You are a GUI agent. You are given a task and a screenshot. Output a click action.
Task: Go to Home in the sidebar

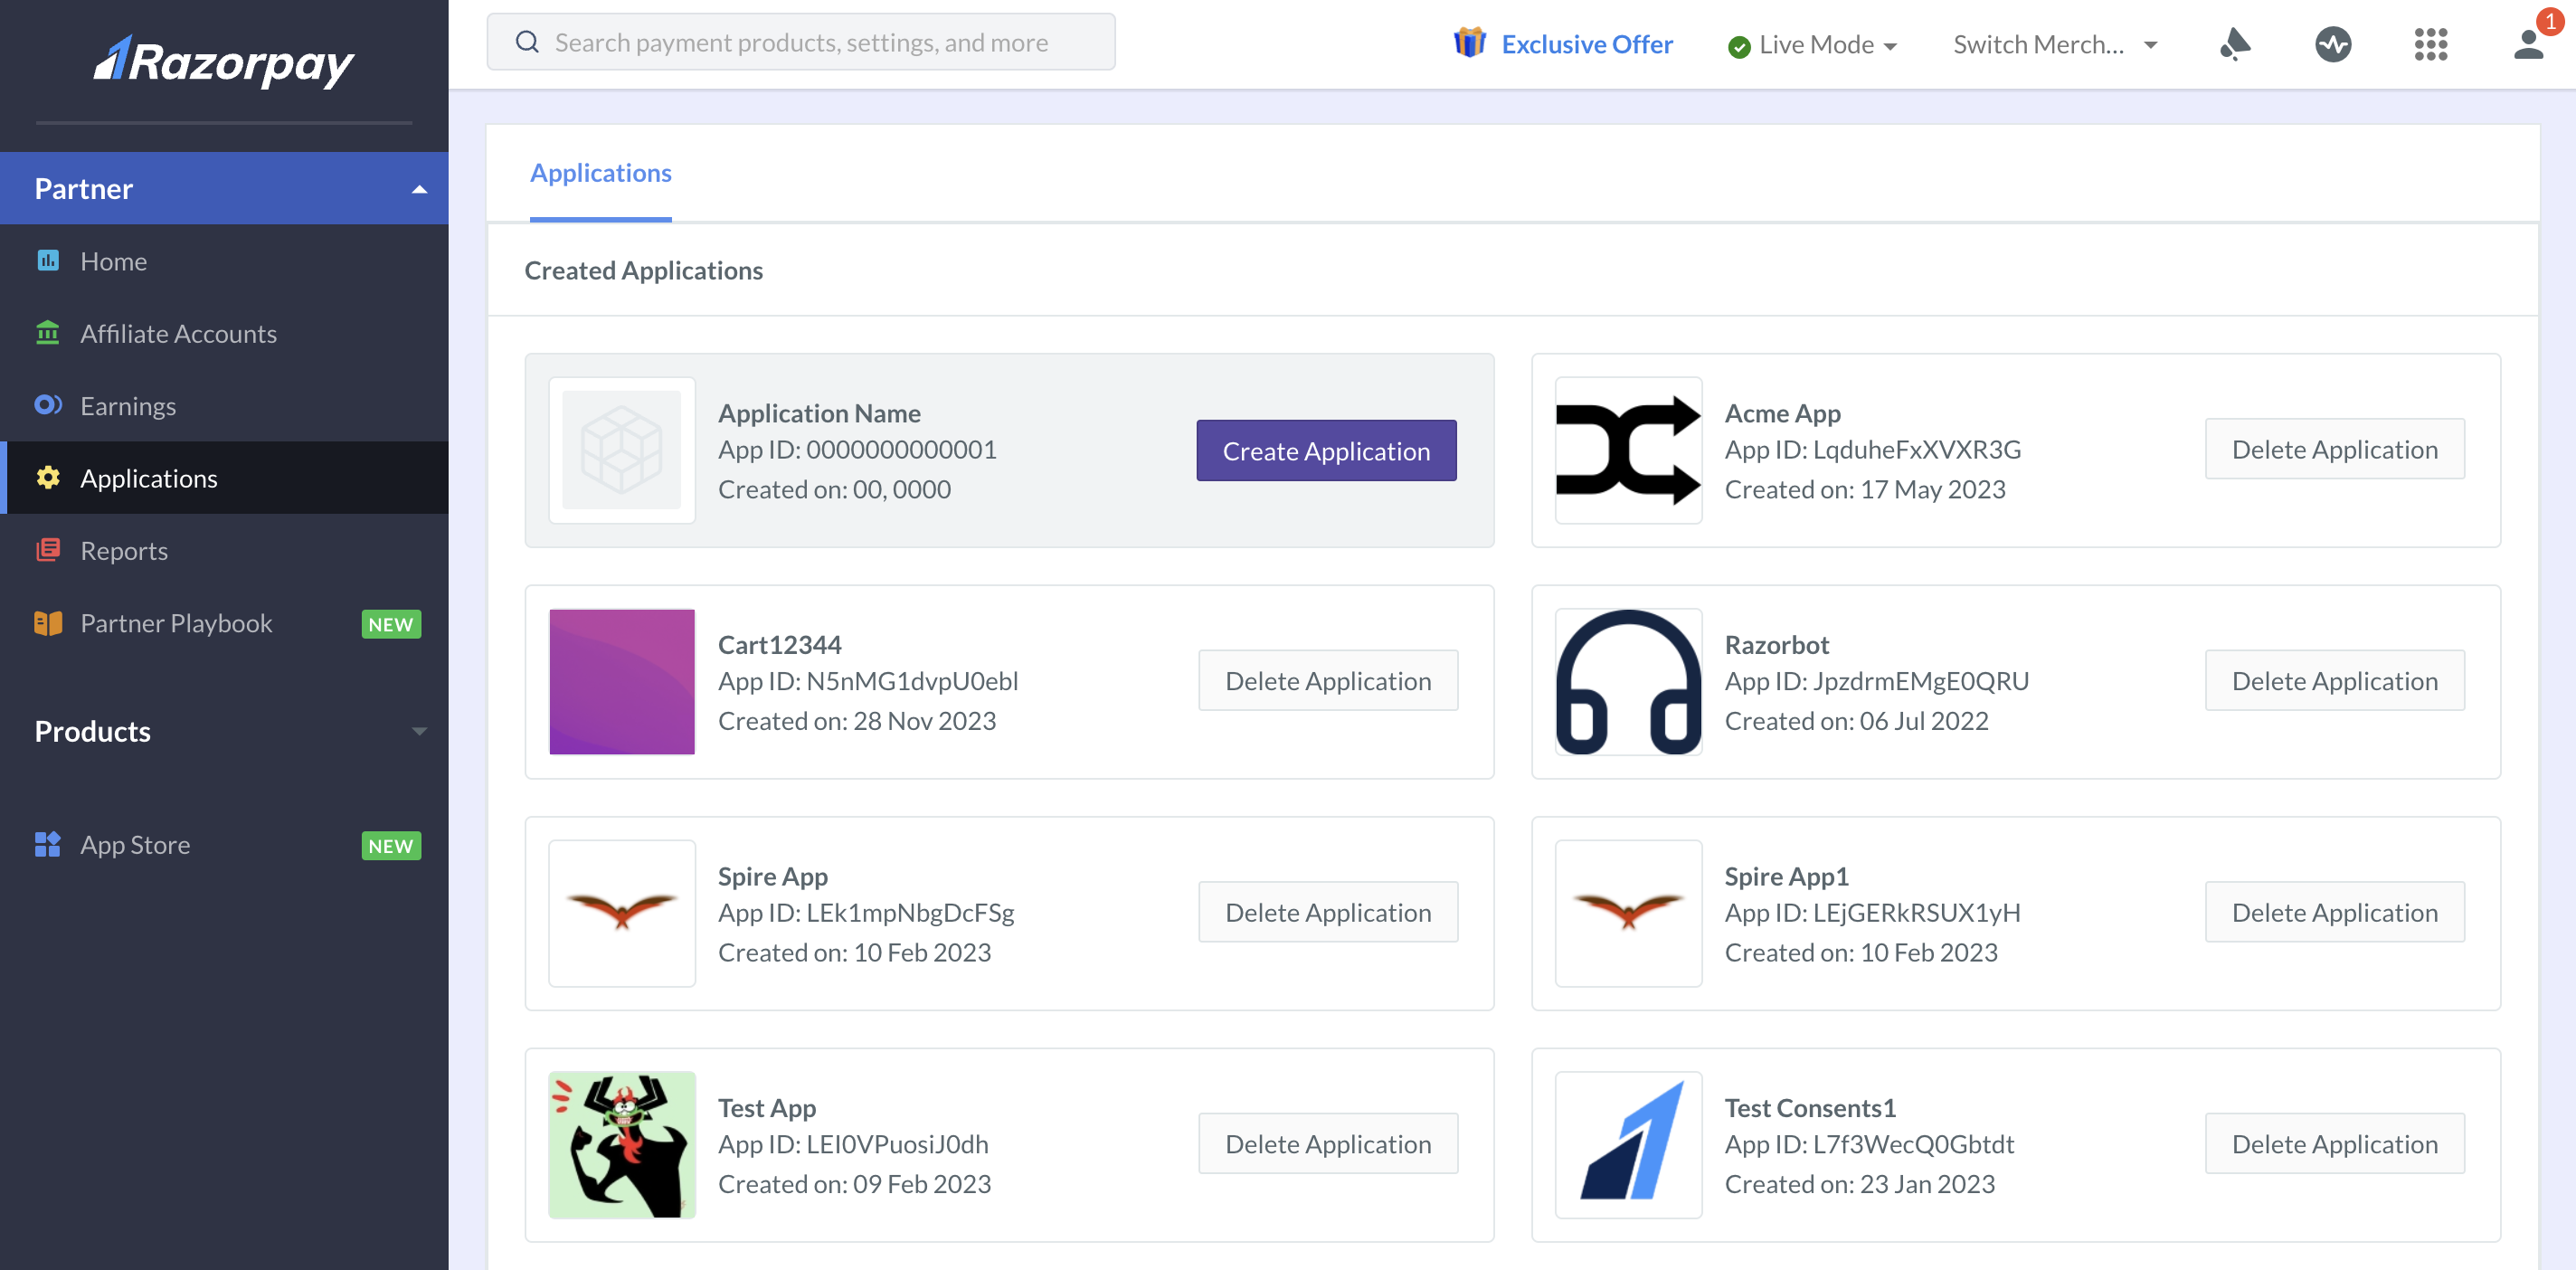coord(224,261)
